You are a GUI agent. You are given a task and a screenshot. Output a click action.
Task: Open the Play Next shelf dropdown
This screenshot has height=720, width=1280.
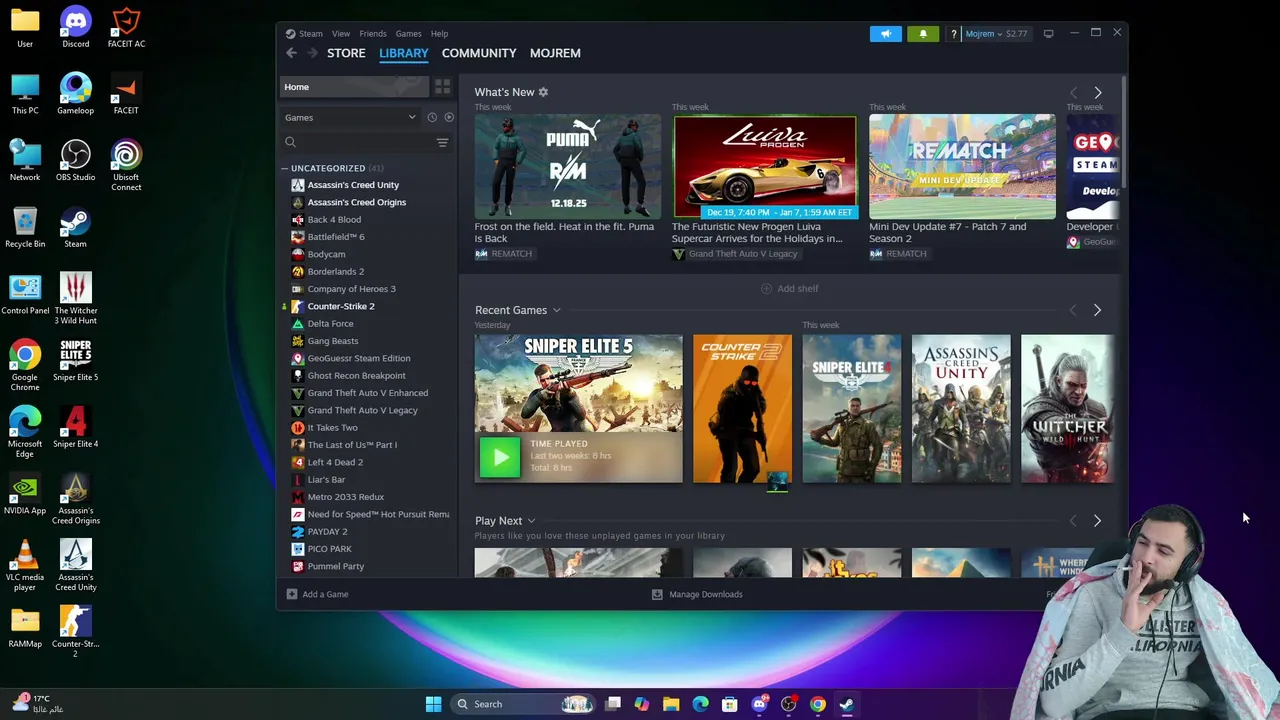pyautogui.click(x=531, y=521)
